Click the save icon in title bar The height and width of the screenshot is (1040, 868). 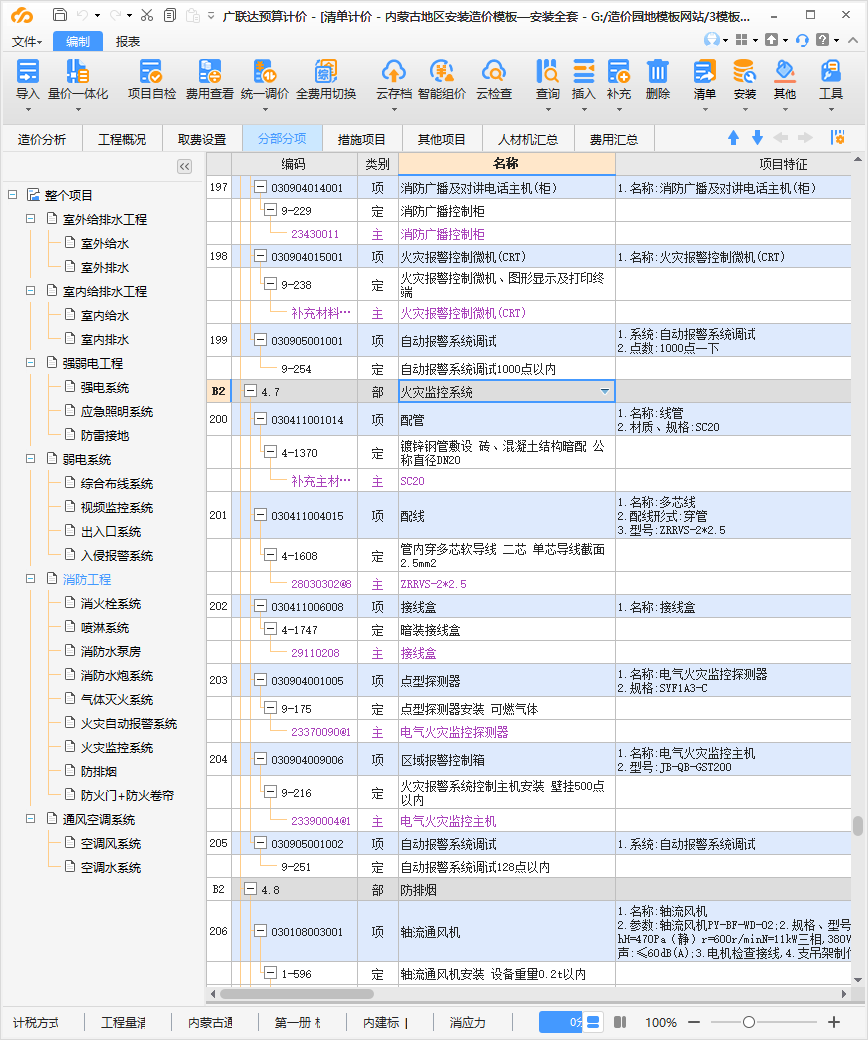click(60, 16)
